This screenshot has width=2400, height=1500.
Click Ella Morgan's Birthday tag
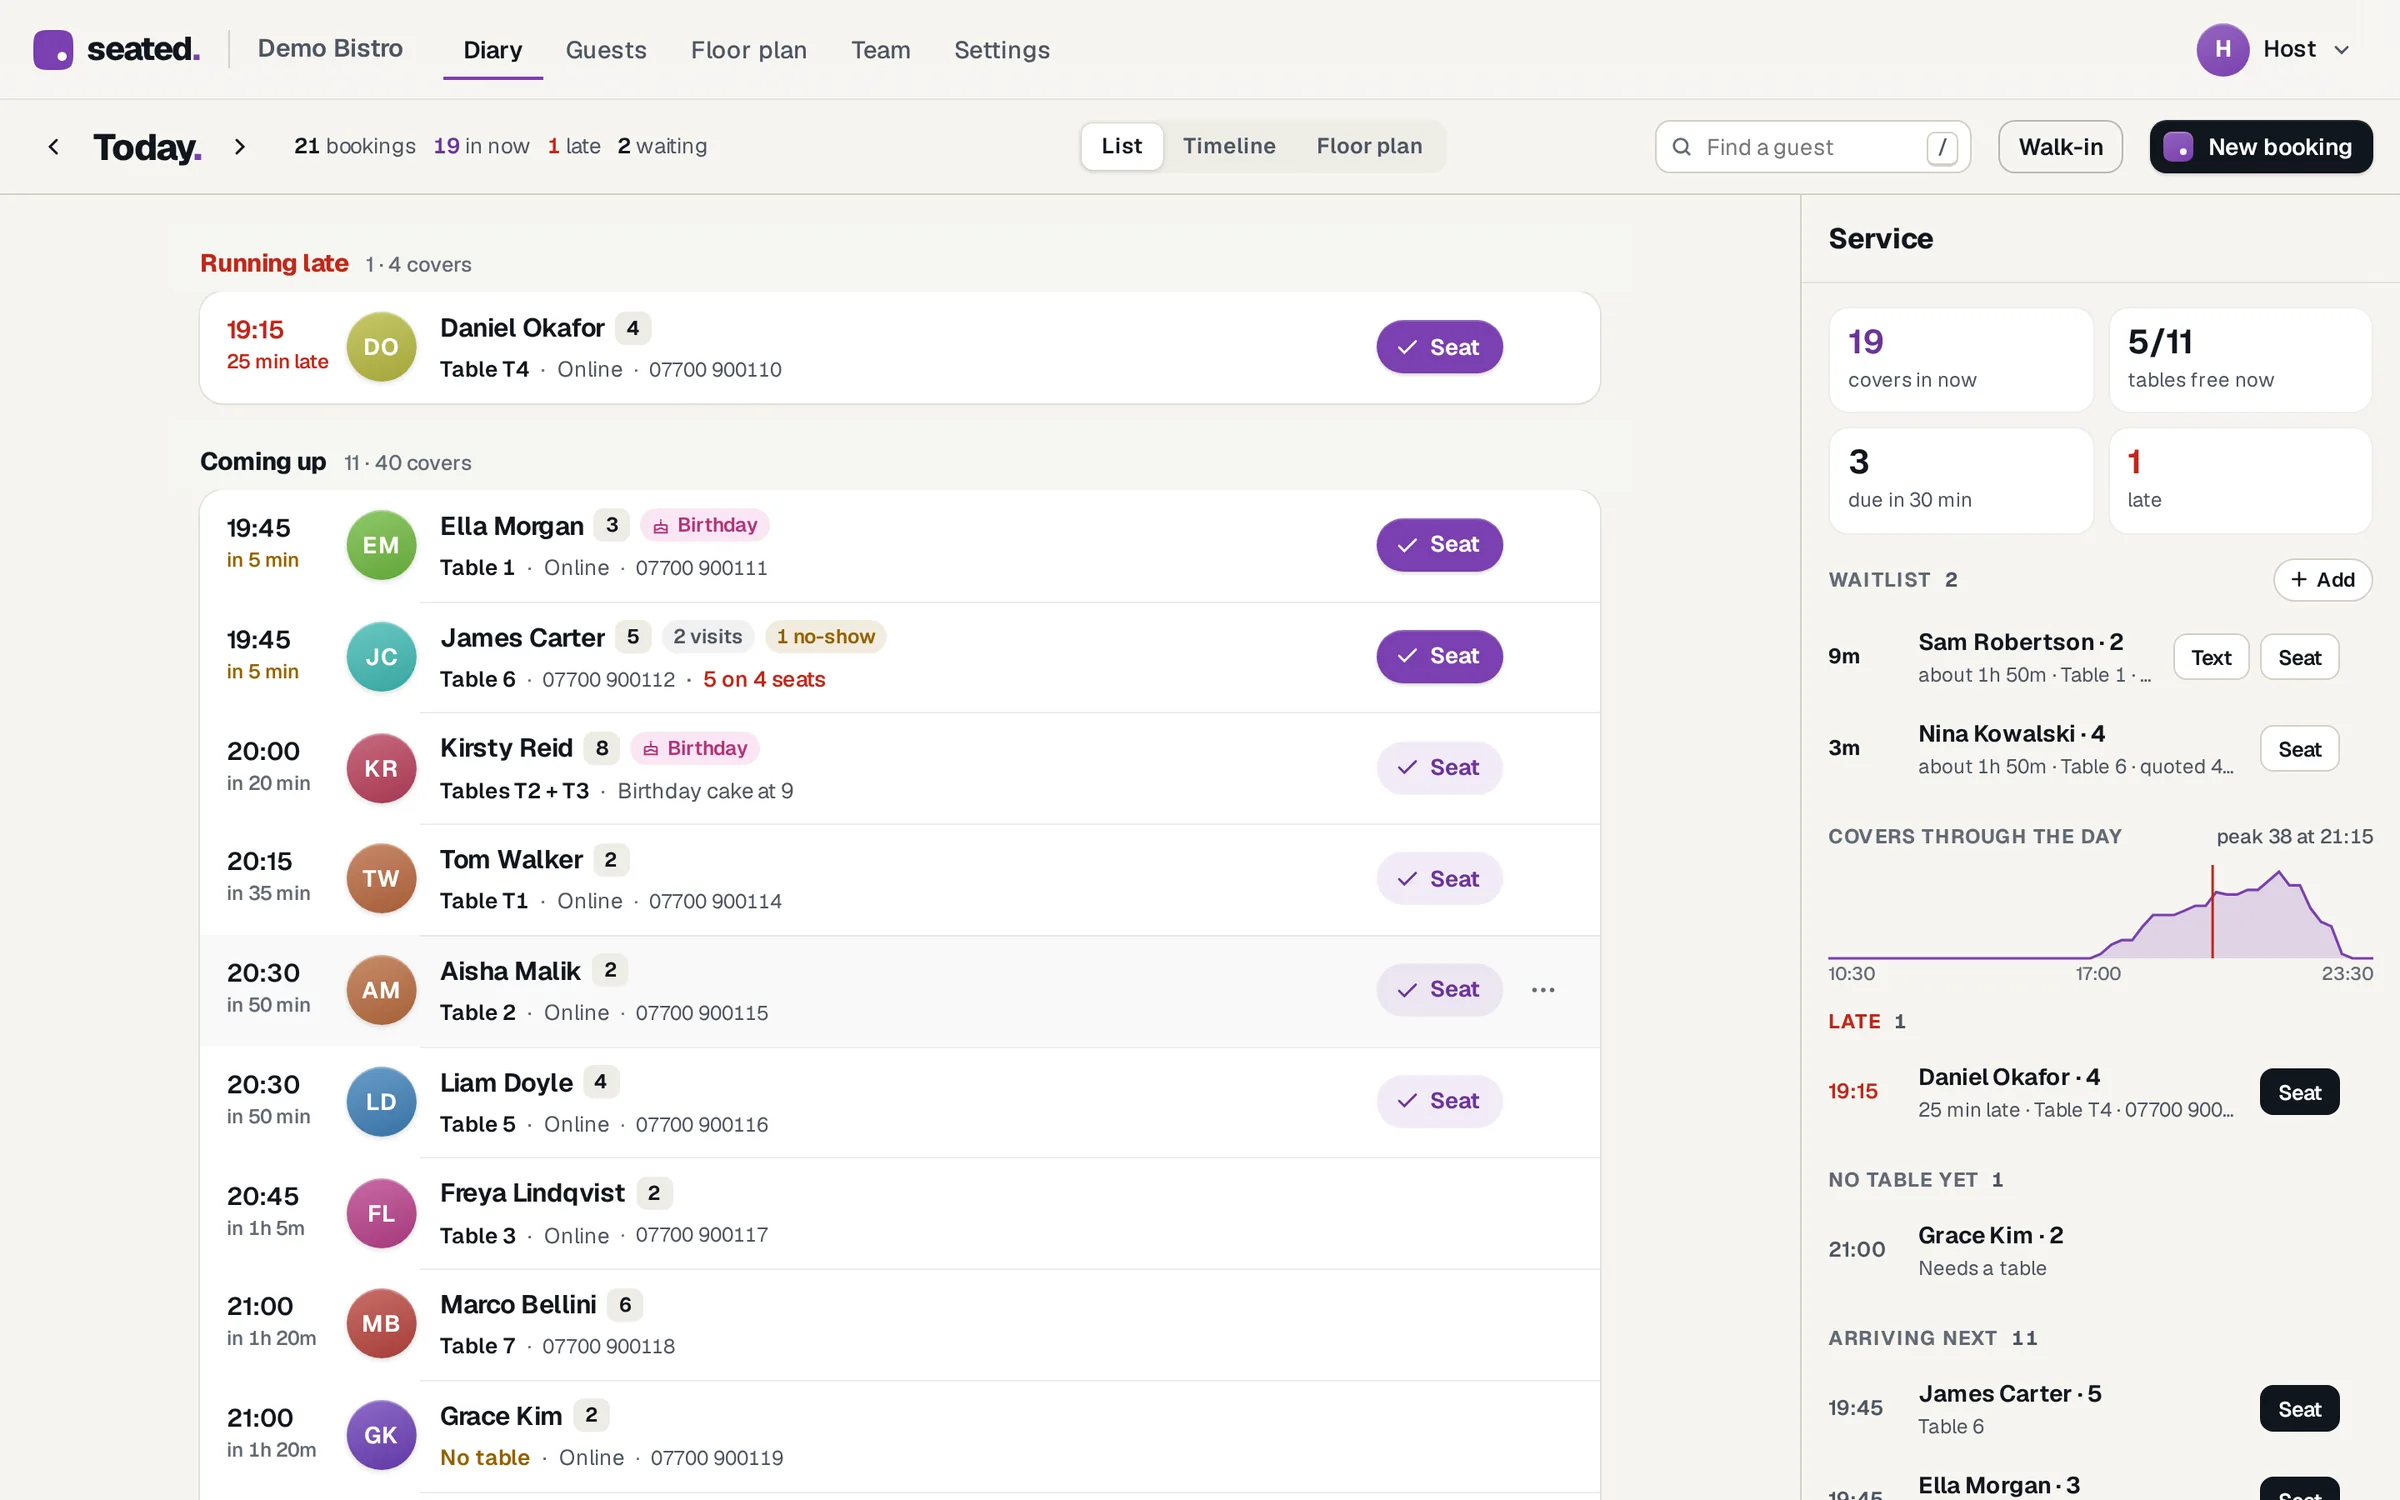coord(705,525)
